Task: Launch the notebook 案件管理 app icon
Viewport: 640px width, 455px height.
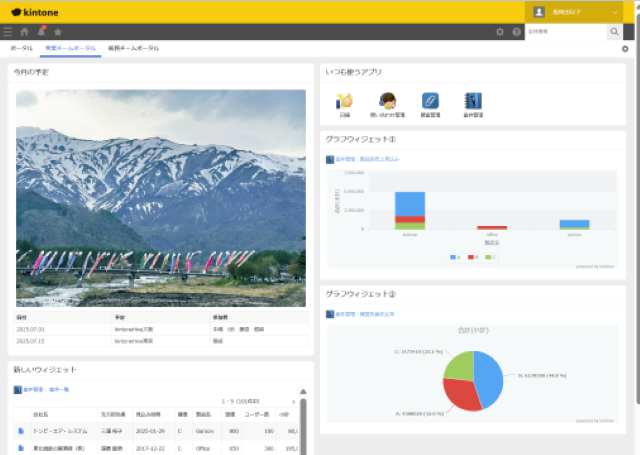Action: tap(473, 105)
